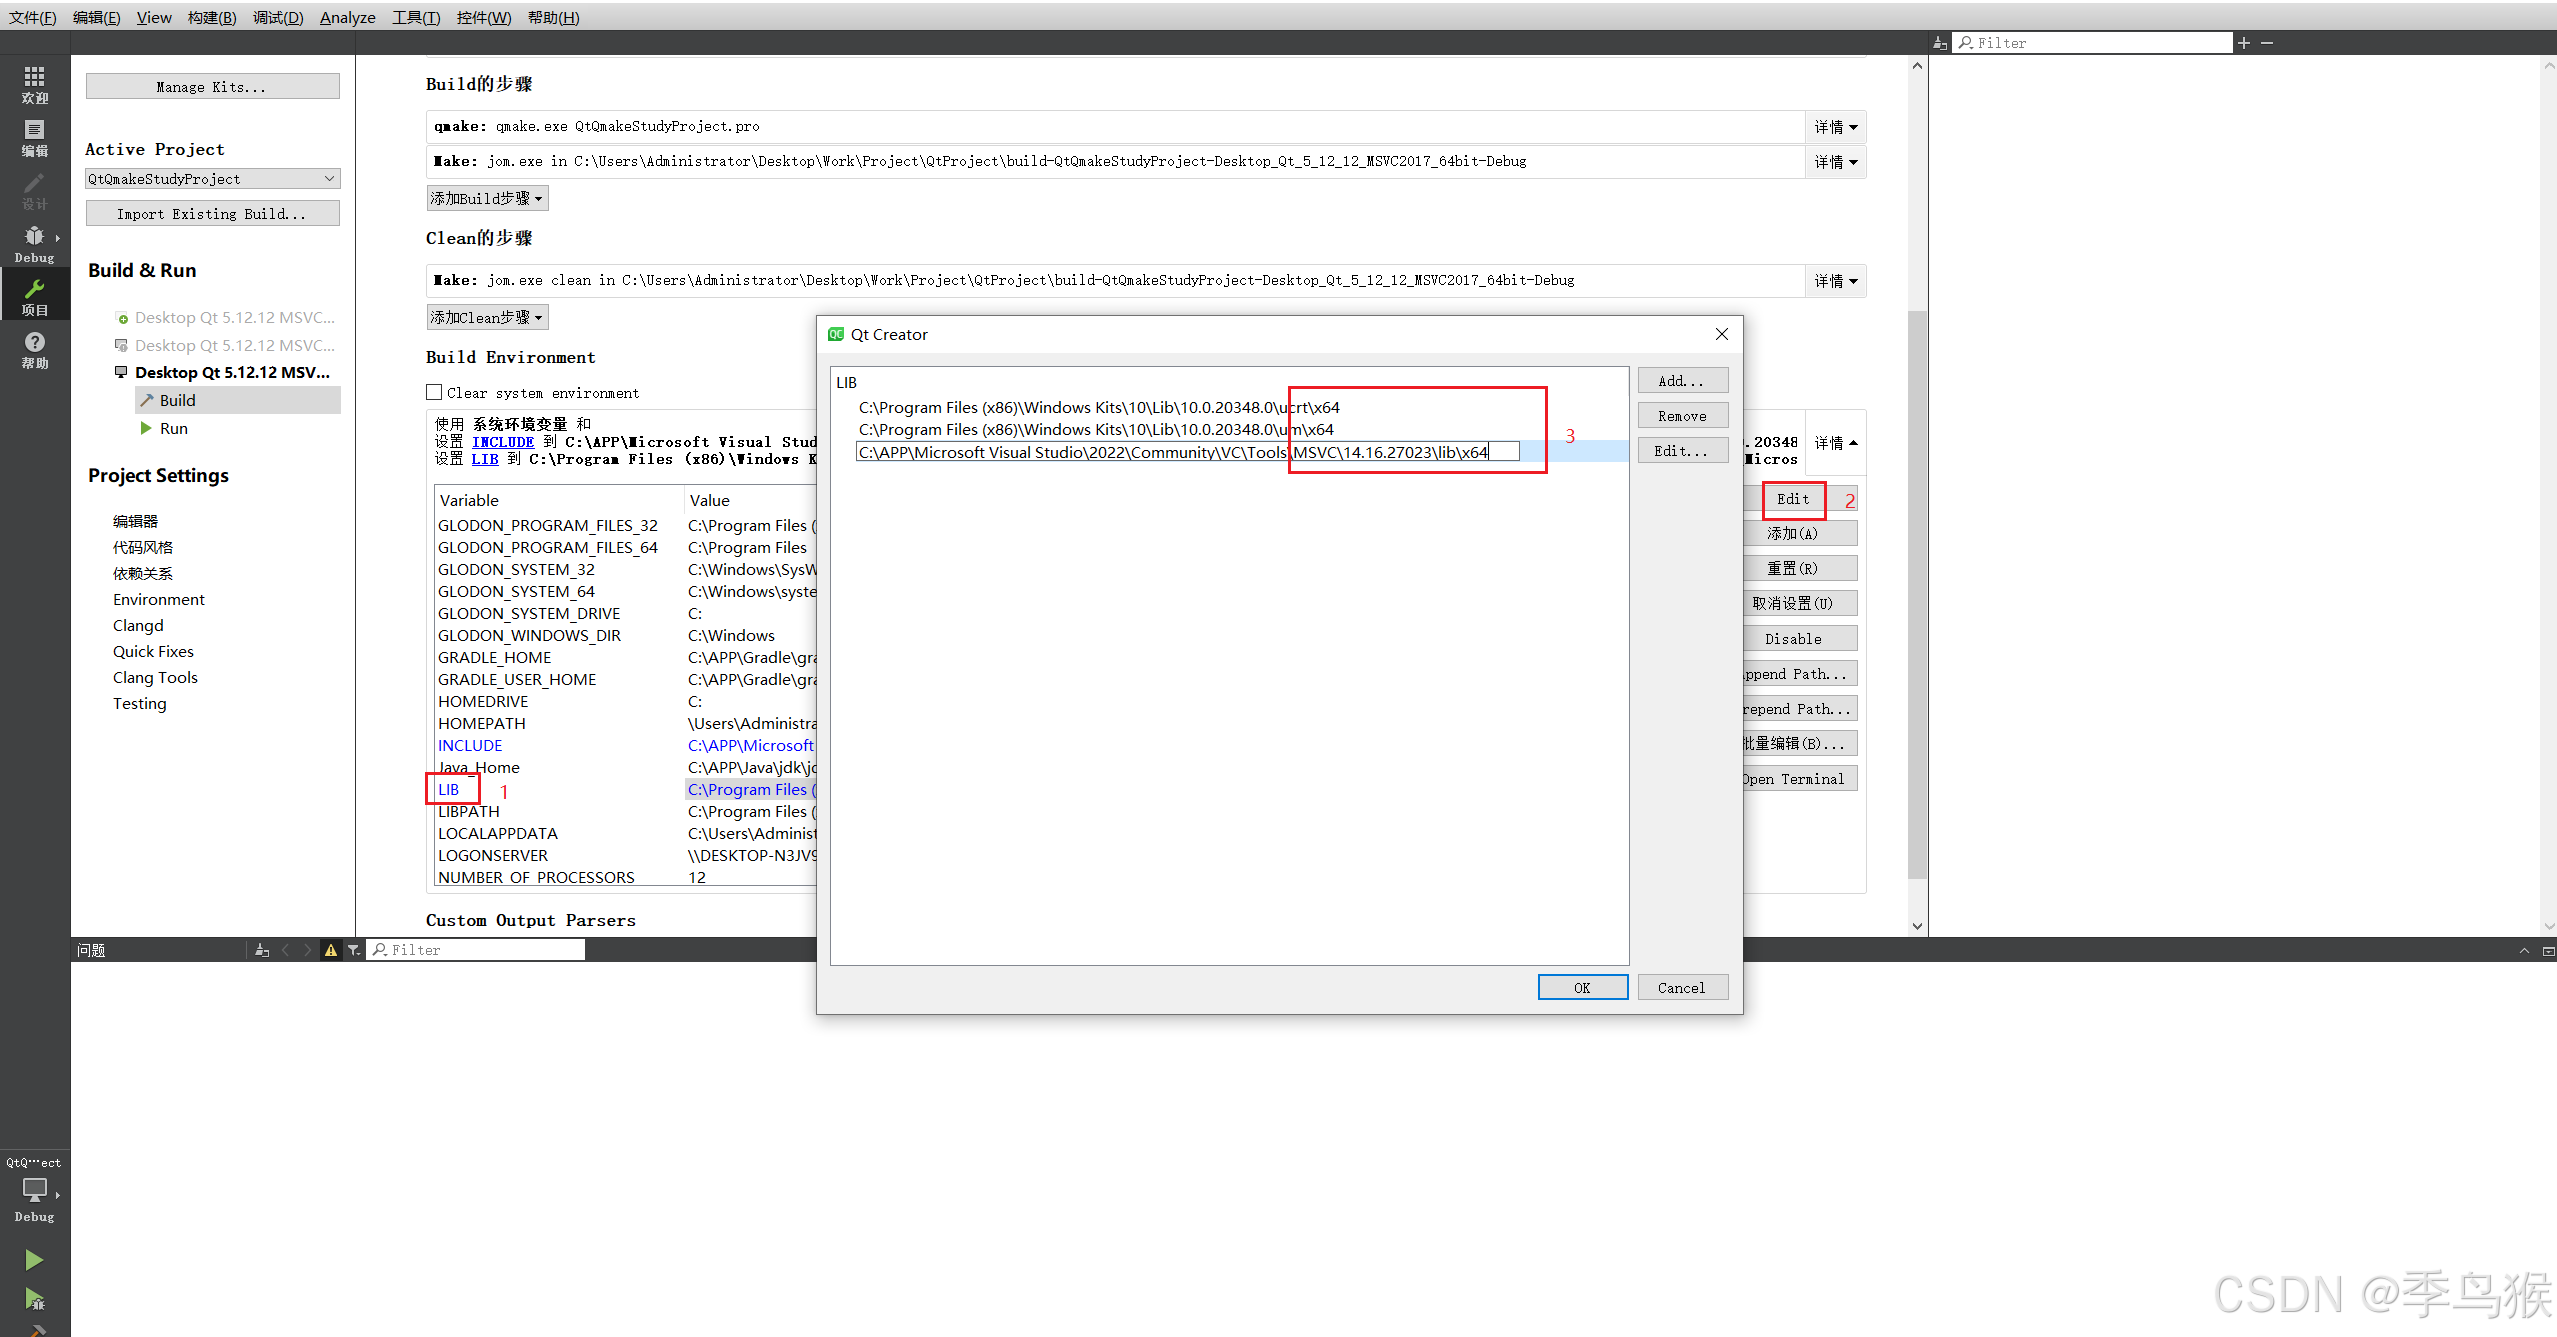Open the Debug mode bug icon

pos(34,243)
